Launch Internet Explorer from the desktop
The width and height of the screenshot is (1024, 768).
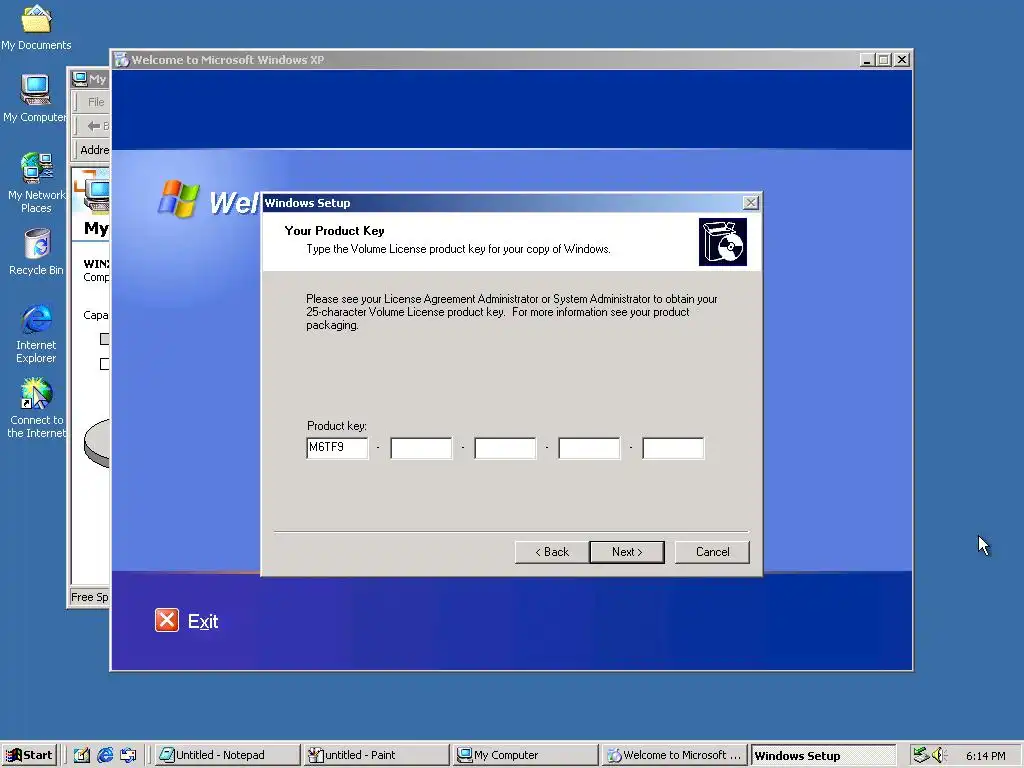36,334
